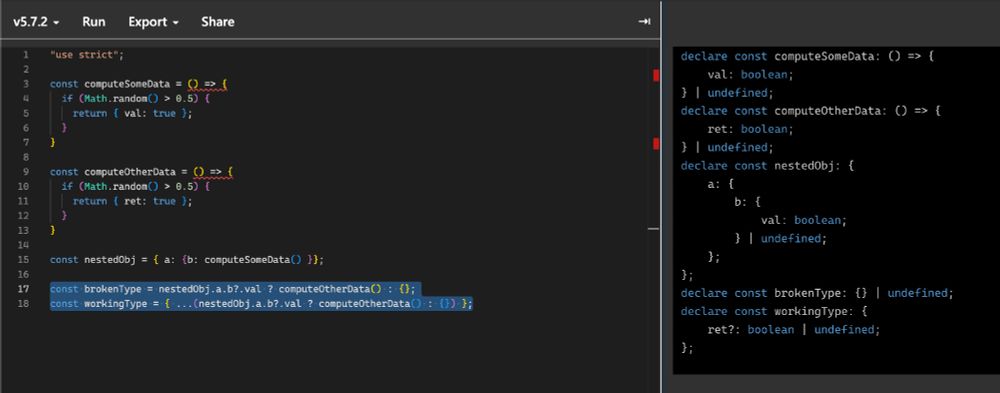1000x393 pixels.
Task: Open the Export dropdown menu
Action: click(x=154, y=22)
